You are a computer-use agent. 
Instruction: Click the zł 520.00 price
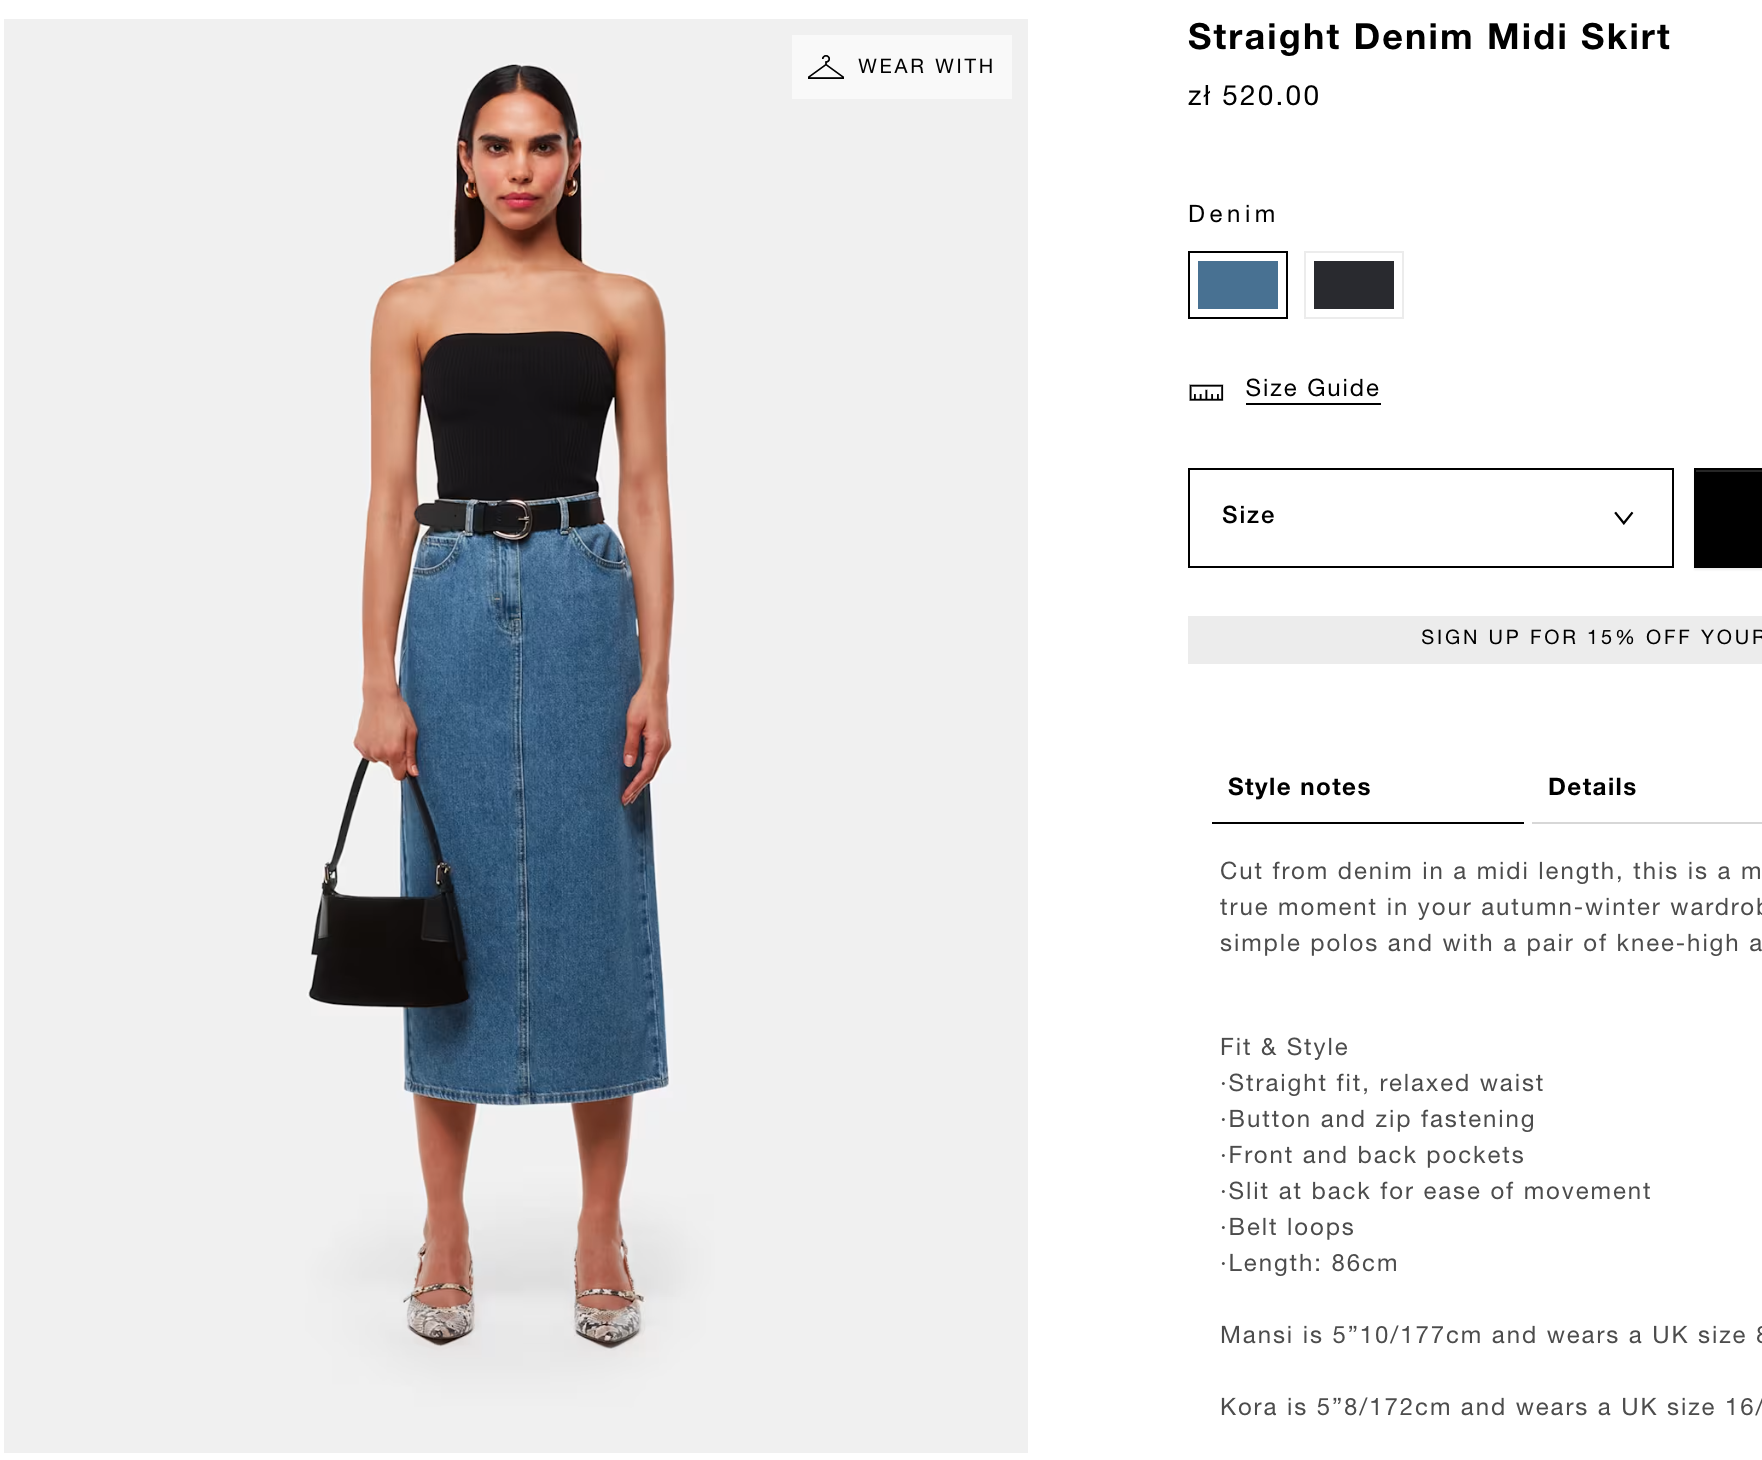[1253, 96]
